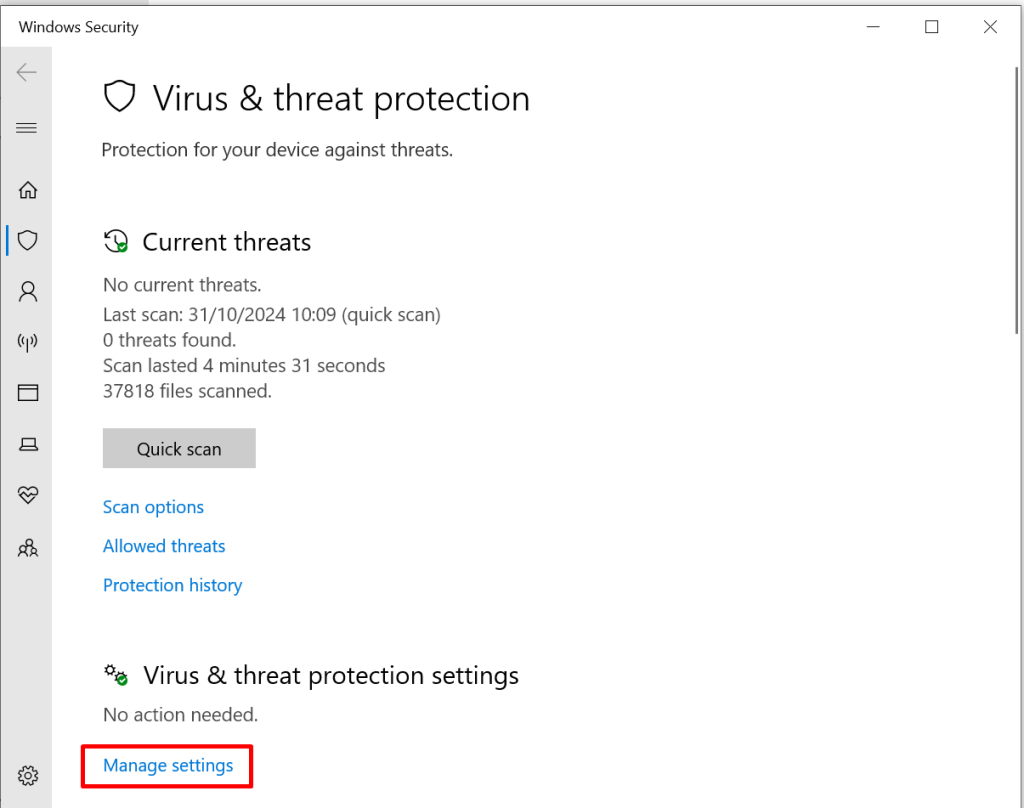Maximize the Windows Security window
1024x808 pixels.
pyautogui.click(x=932, y=27)
